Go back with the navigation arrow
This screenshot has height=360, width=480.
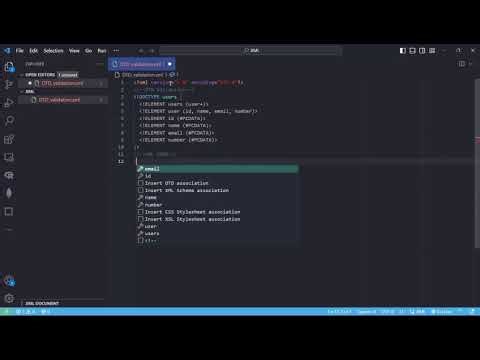(141, 51)
